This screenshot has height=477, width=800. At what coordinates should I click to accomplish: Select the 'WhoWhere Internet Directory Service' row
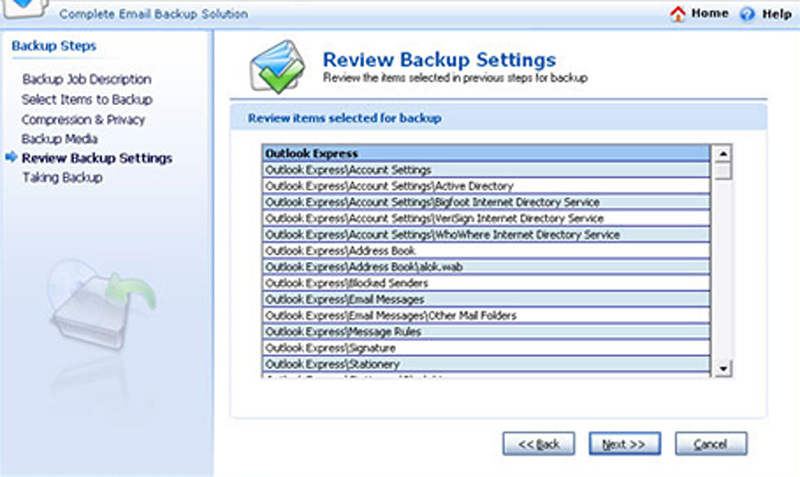(486, 235)
